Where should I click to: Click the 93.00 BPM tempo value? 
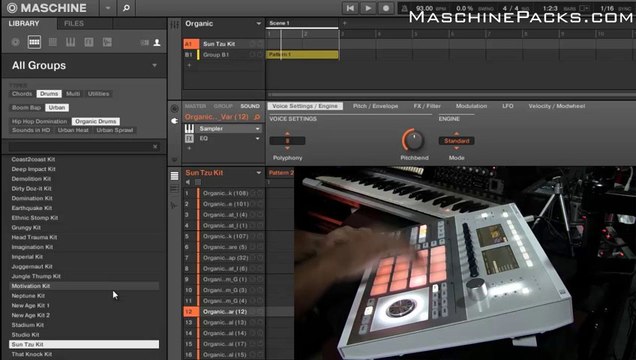coord(425,8)
